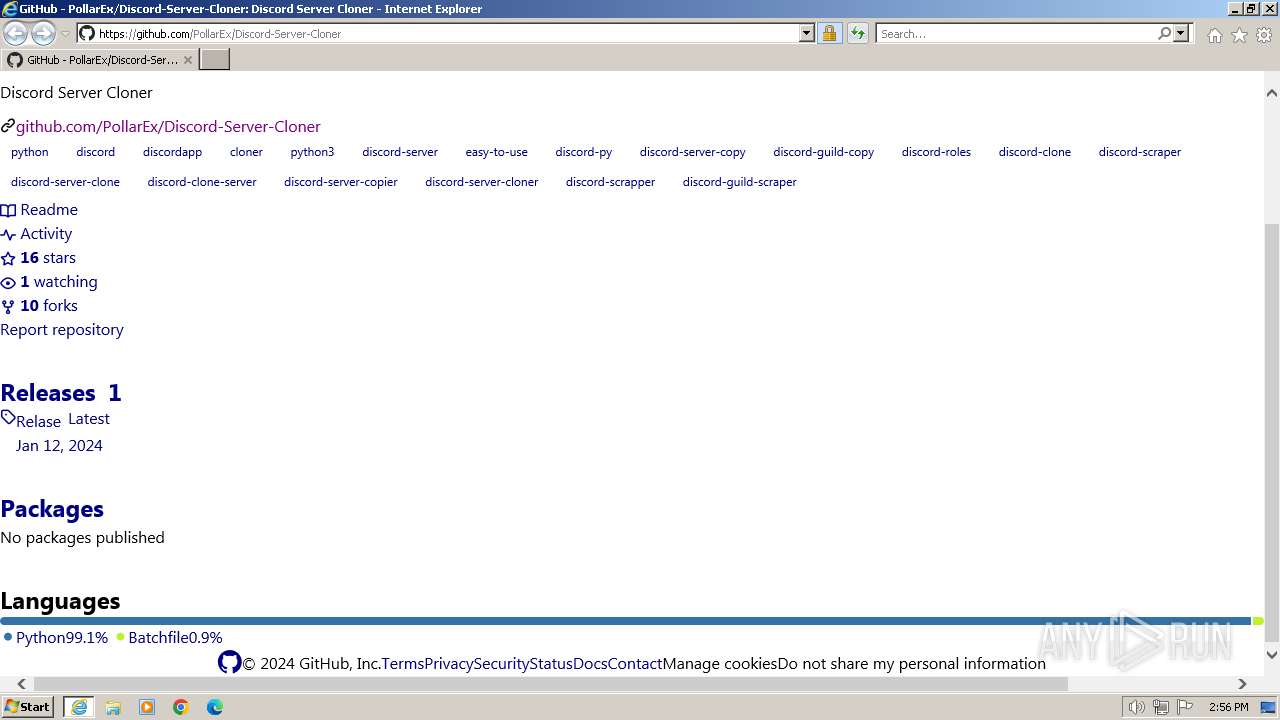Click the search magnifier icon
Image resolution: width=1280 pixels, height=720 pixels.
1164,33
